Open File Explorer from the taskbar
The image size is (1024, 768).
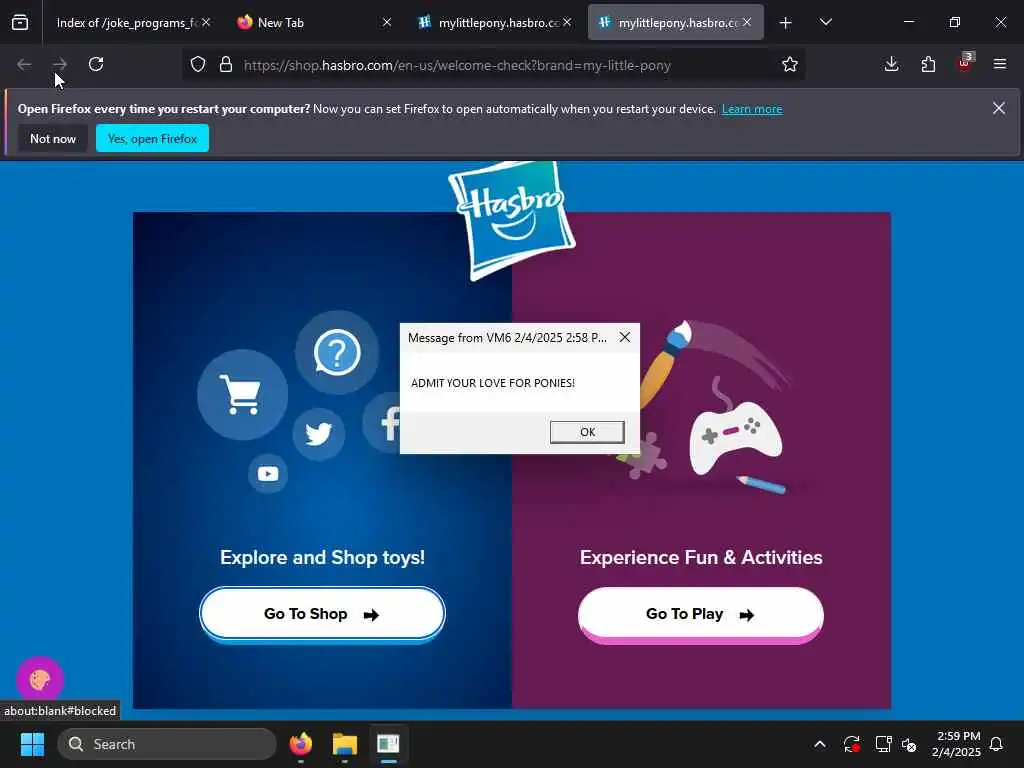click(345, 744)
